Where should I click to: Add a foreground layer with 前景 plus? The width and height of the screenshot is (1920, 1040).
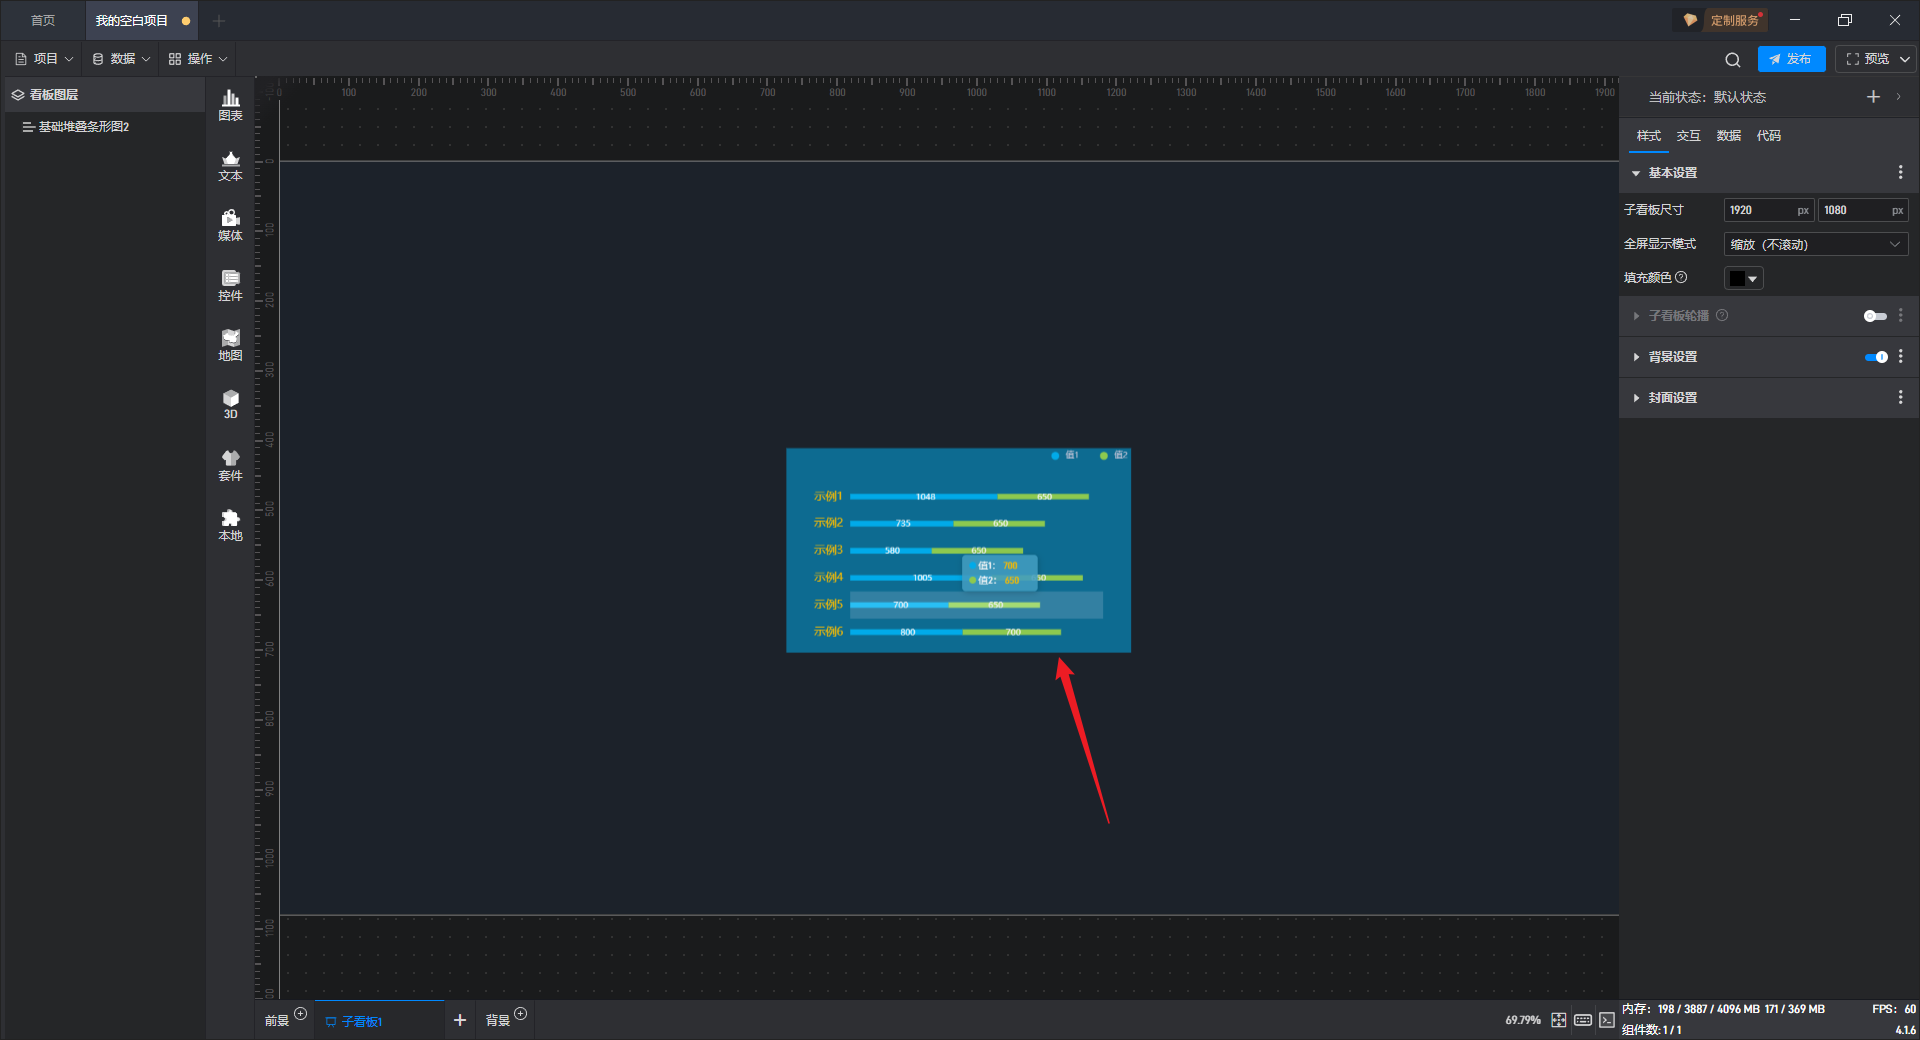[x=301, y=1014]
